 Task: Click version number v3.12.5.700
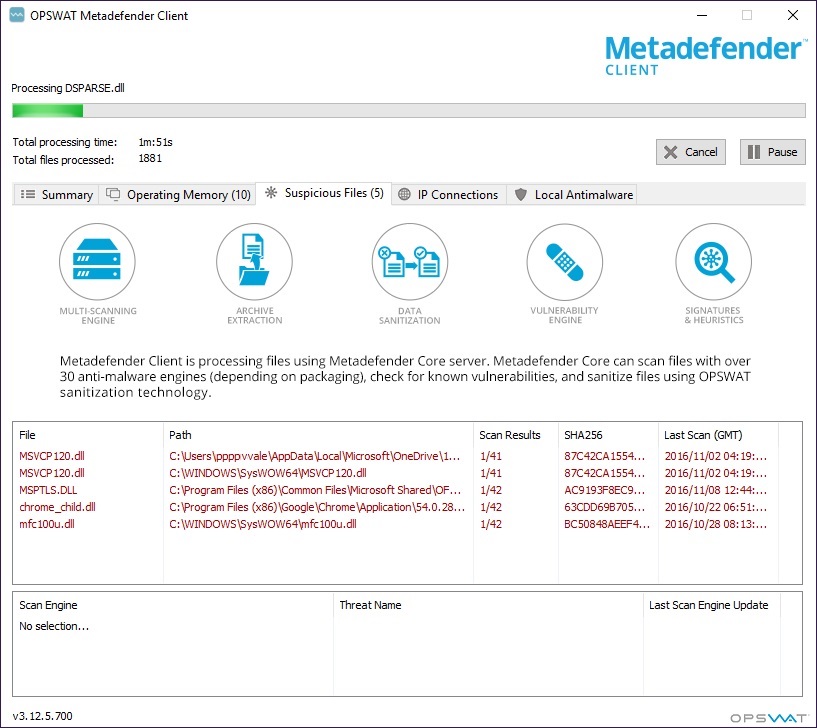tap(43, 716)
